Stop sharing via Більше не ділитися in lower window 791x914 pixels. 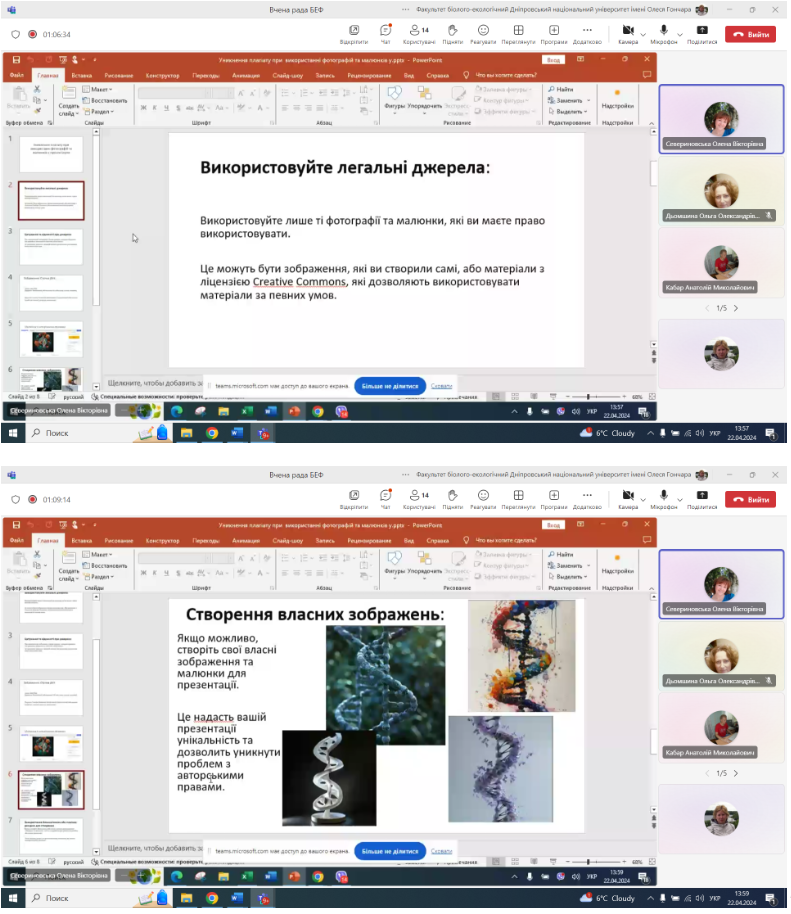[390, 851]
